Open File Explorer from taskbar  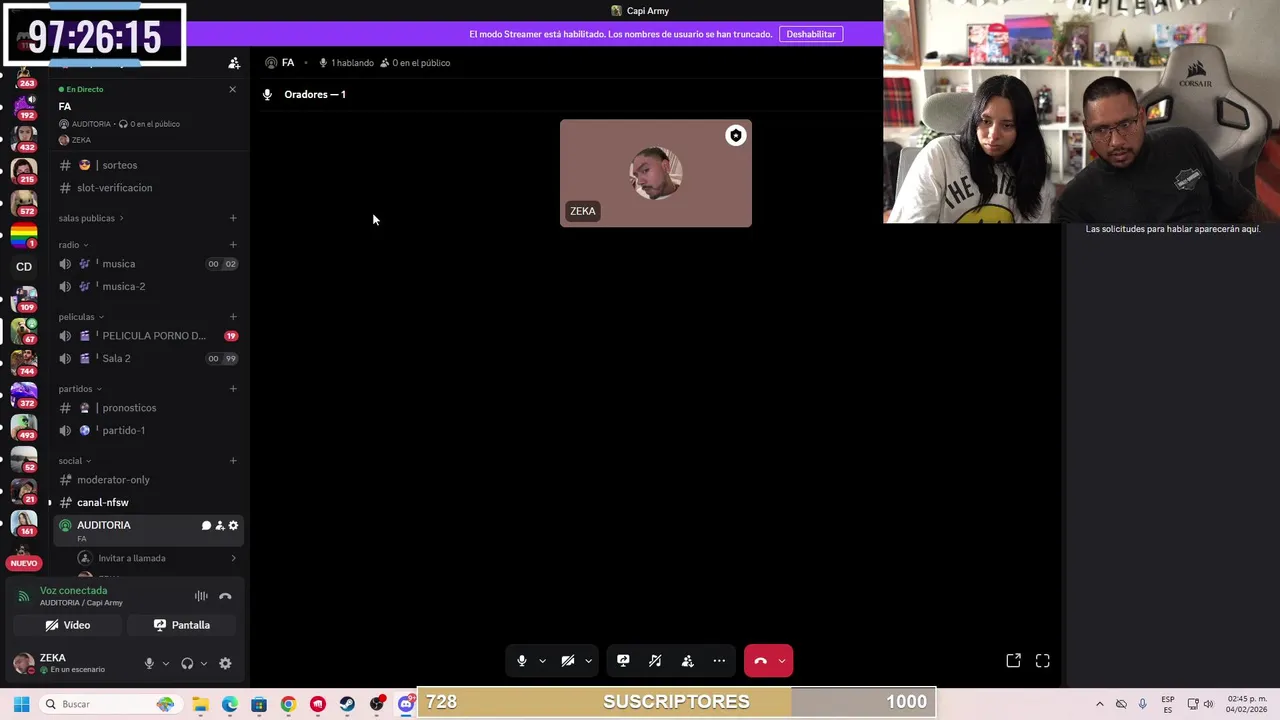click(x=200, y=704)
